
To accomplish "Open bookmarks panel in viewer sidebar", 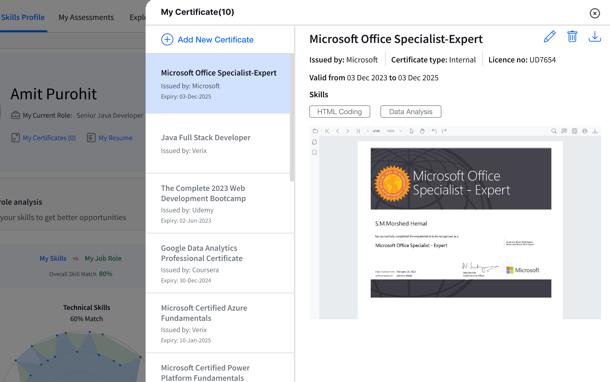I will click(x=314, y=152).
